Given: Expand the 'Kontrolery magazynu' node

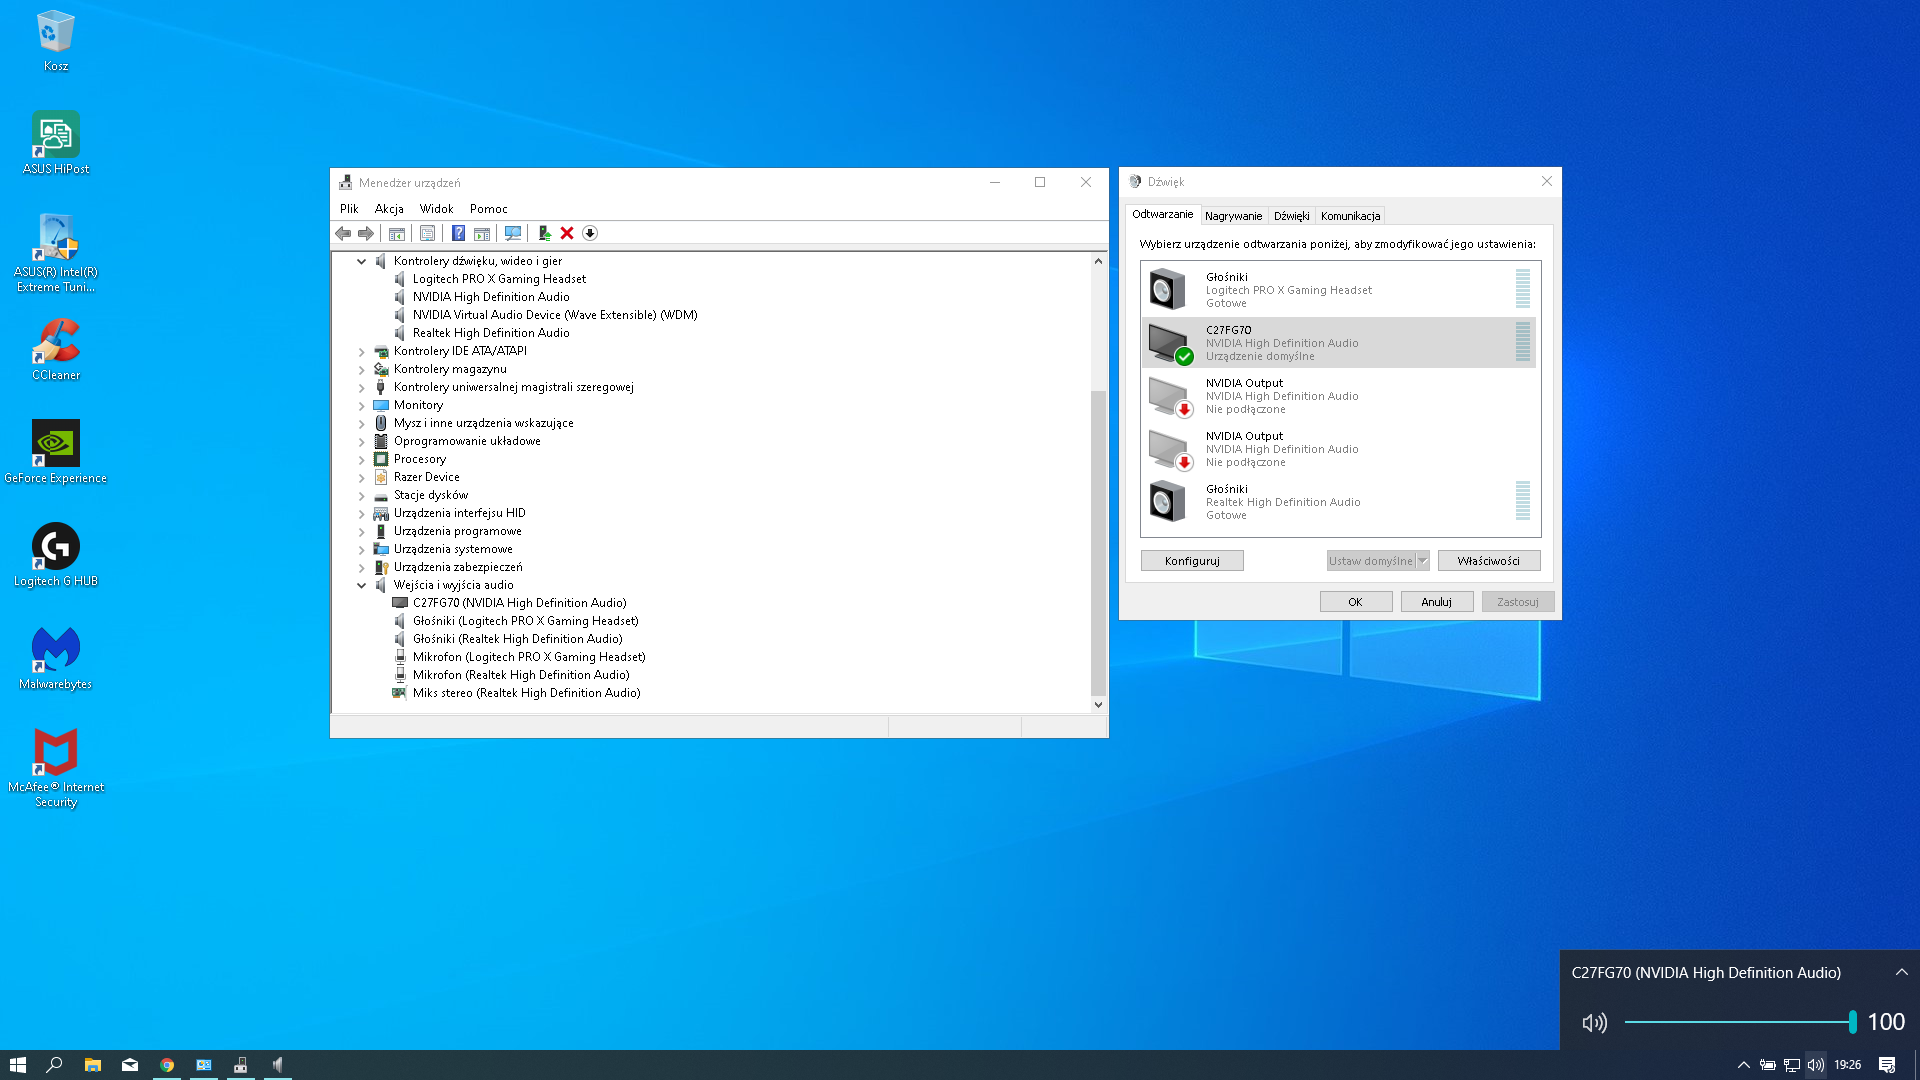Looking at the screenshot, I should coord(361,369).
